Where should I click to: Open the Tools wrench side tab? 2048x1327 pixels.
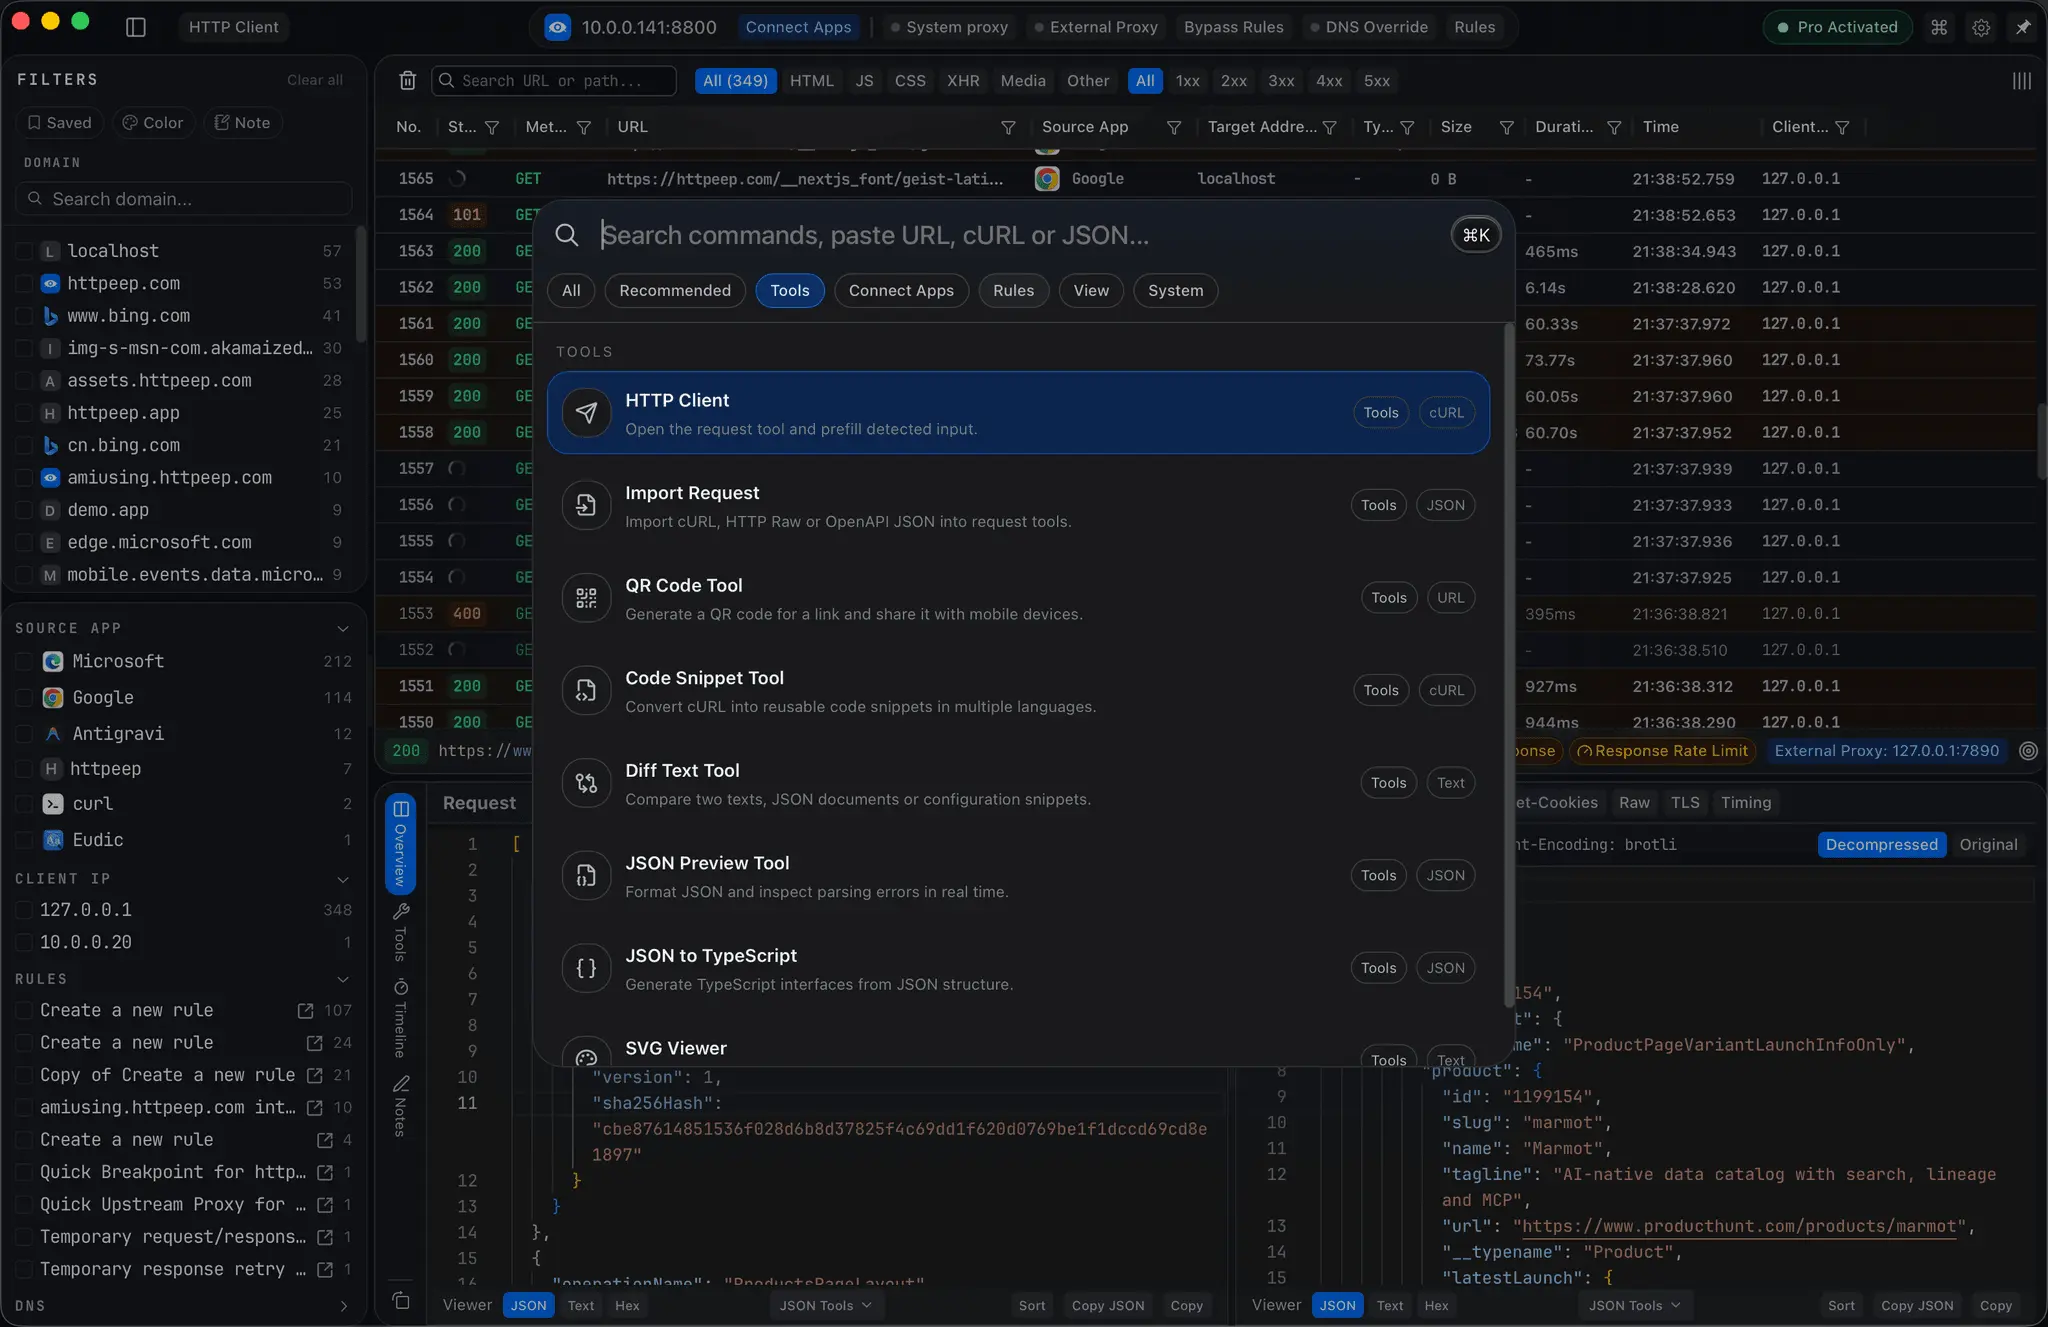(x=400, y=931)
